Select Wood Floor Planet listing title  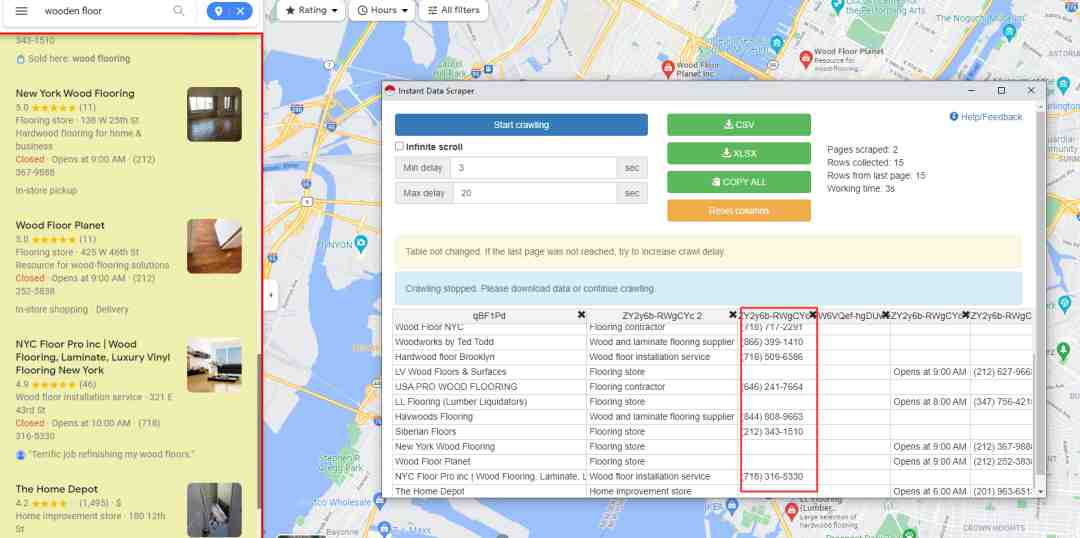[60, 225]
